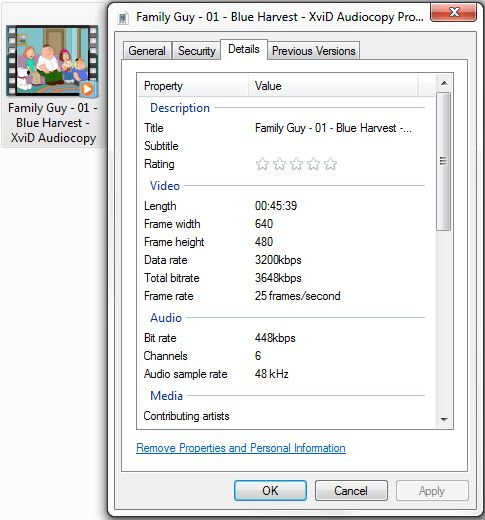The width and height of the screenshot is (485, 520).
Task: Click the Value column header
Action: [x=333, y=86]
